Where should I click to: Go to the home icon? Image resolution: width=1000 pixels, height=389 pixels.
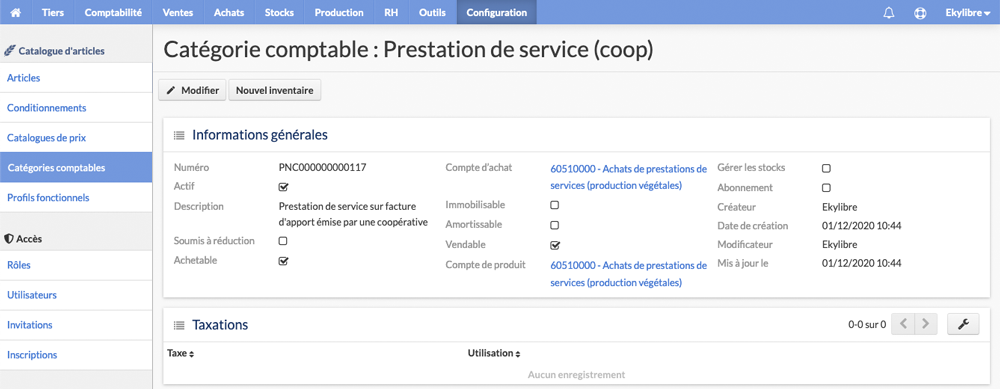[16, 12]
